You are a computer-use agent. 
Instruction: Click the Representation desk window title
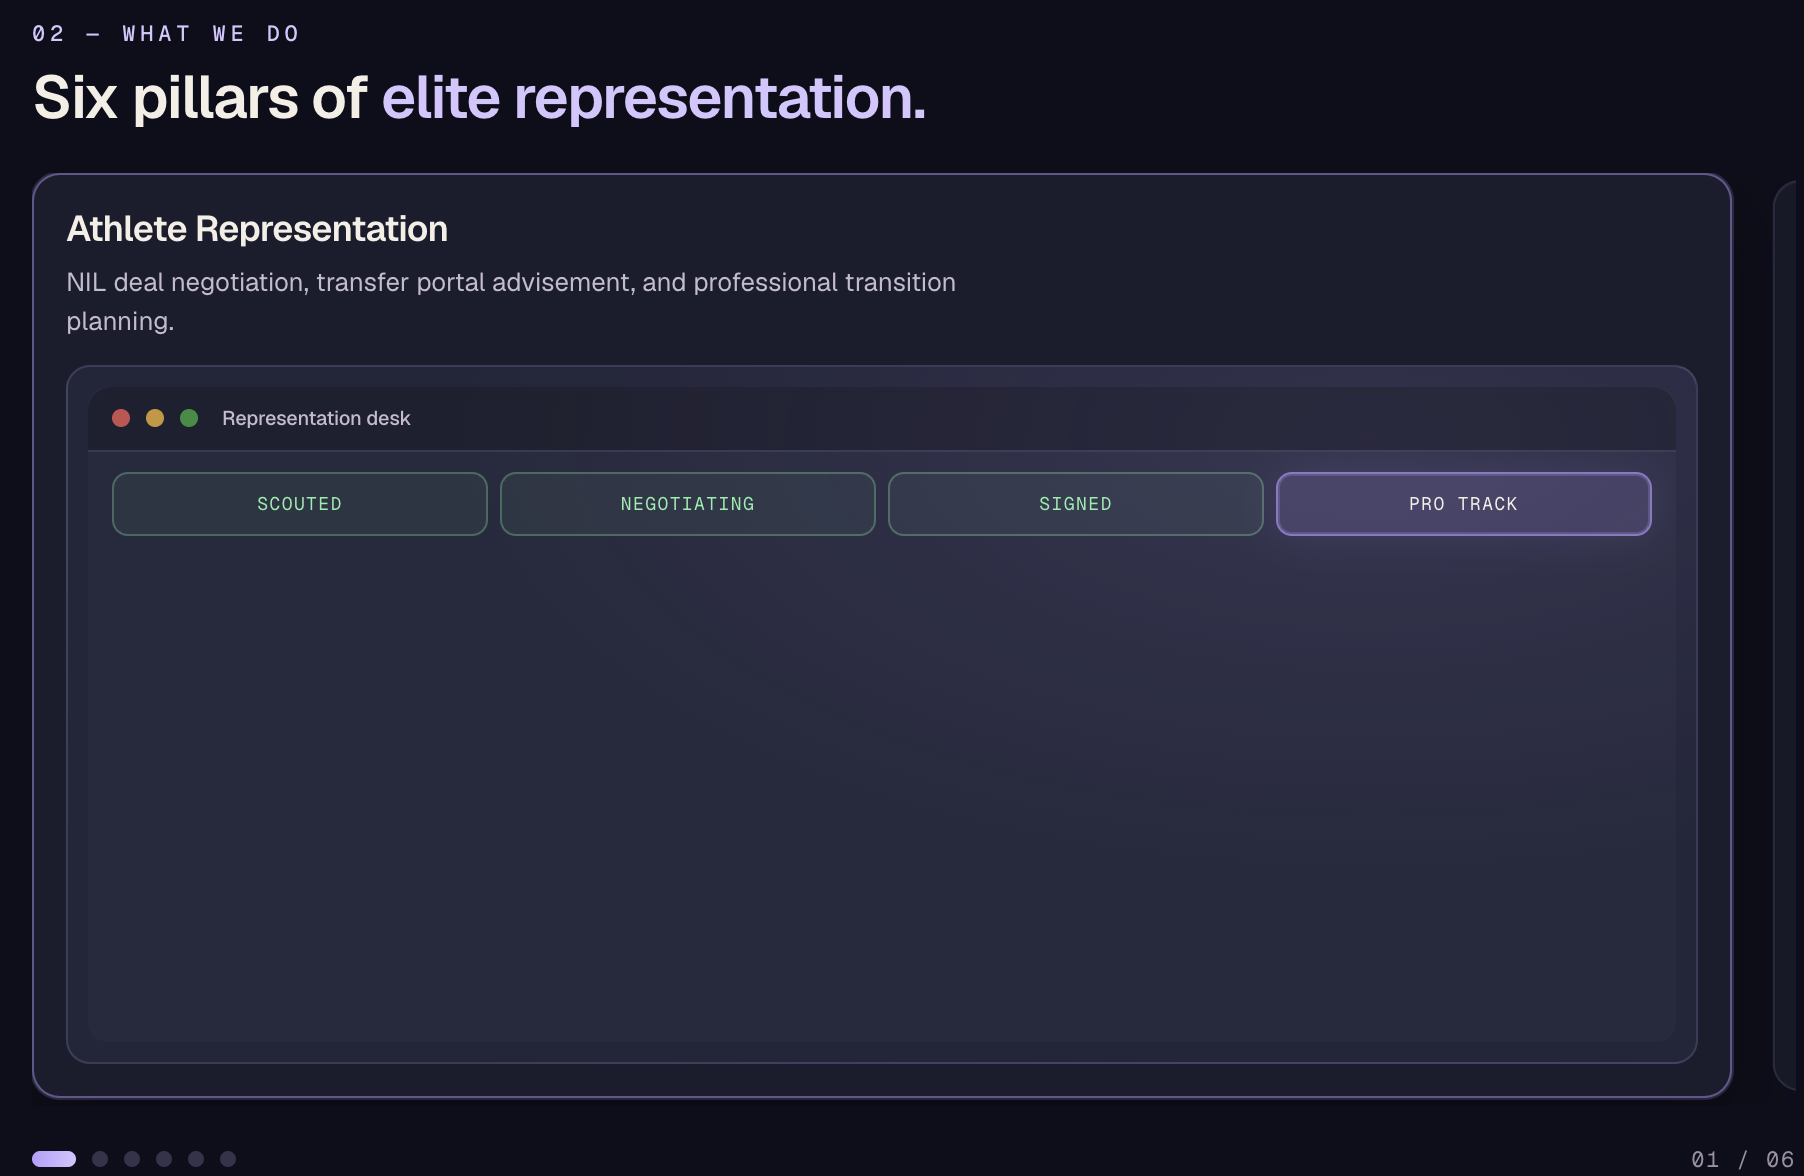click(316, 418)
